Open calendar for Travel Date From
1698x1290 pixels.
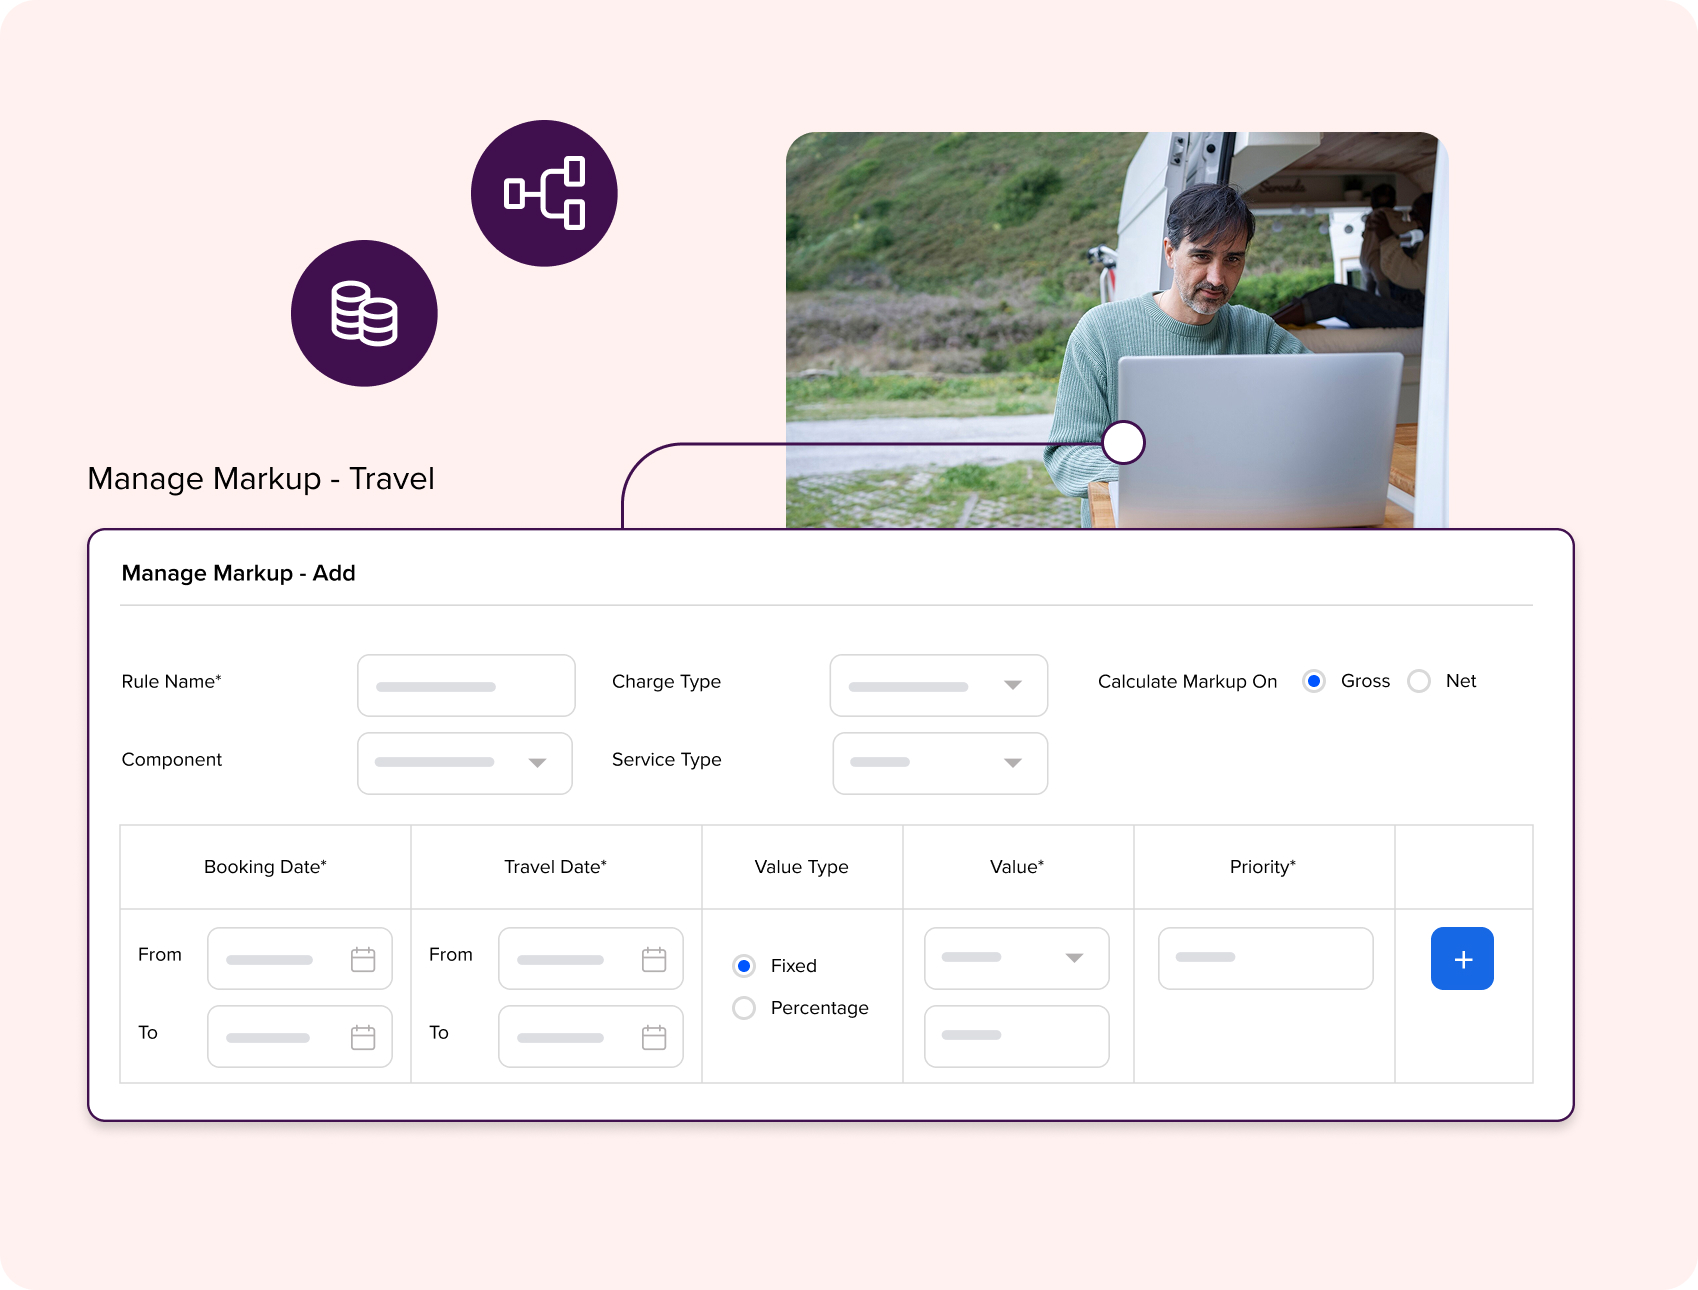(x=654, y=959)
